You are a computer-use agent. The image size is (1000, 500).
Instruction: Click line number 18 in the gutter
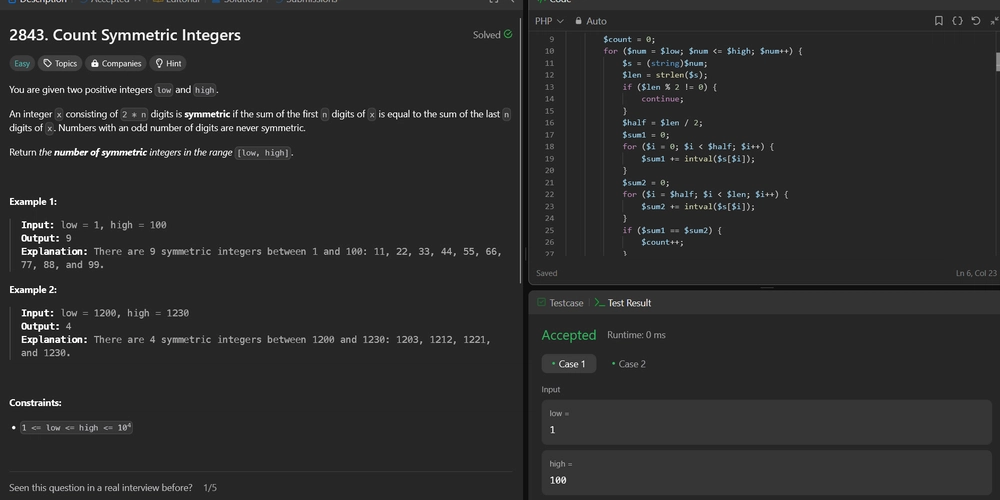click(x=550, y=147)
